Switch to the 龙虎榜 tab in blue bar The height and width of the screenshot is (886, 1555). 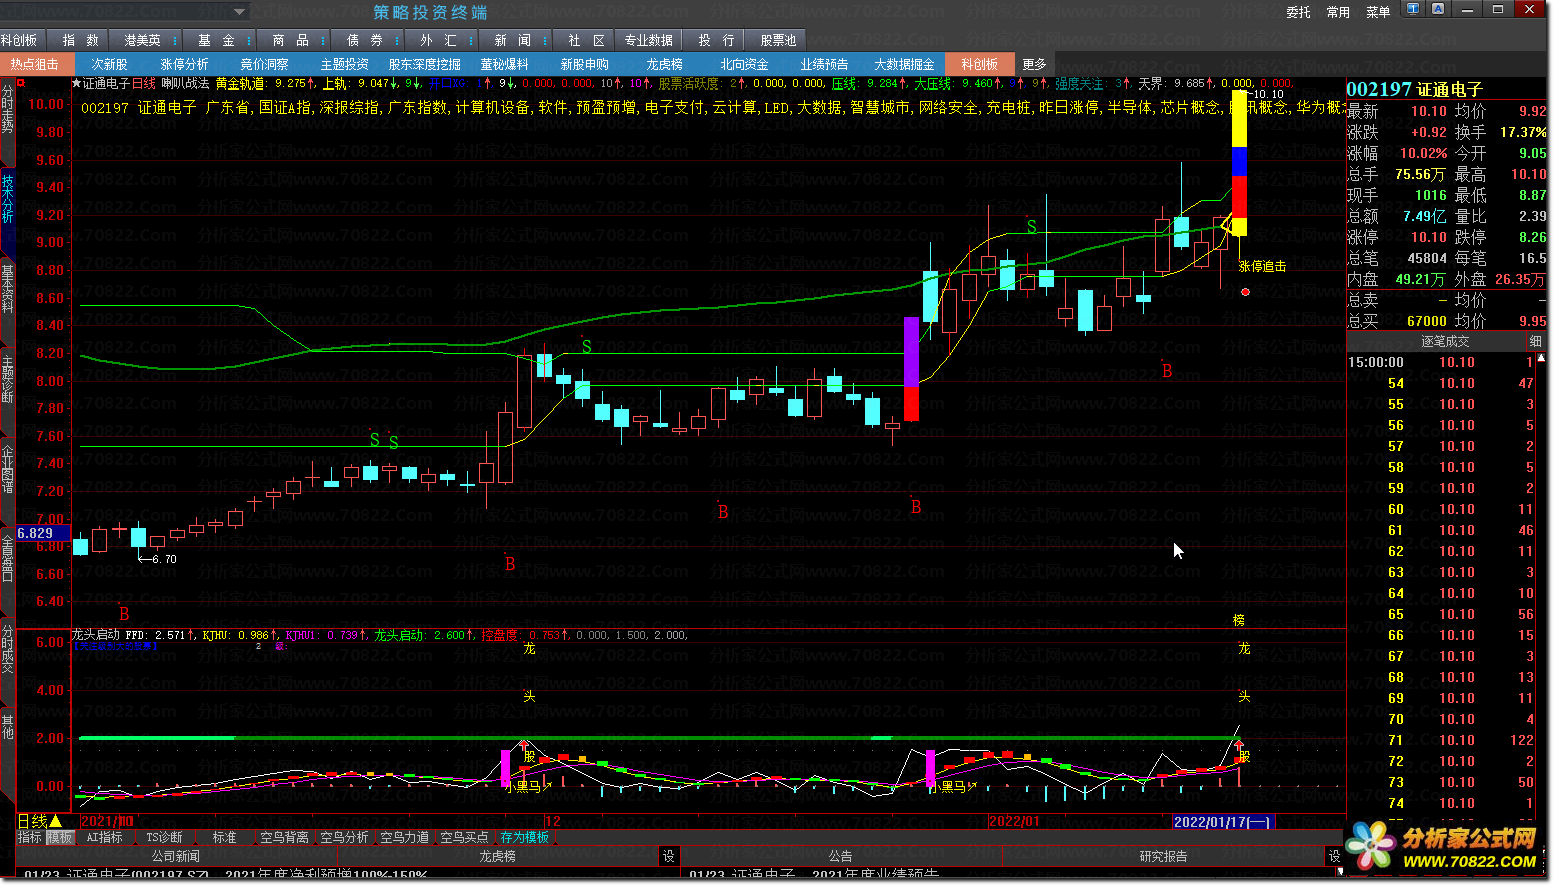point(664,64)
